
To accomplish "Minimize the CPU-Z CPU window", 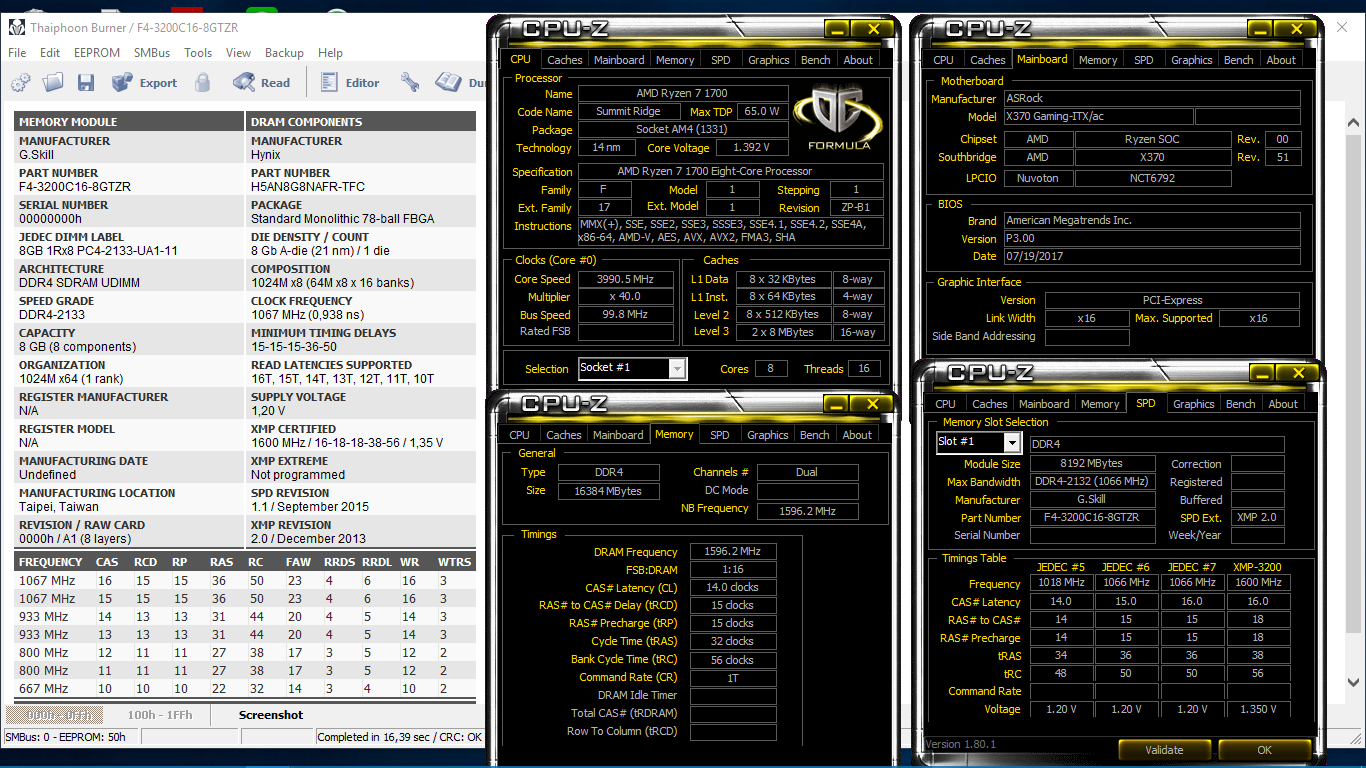I will [x=838, y=29].
